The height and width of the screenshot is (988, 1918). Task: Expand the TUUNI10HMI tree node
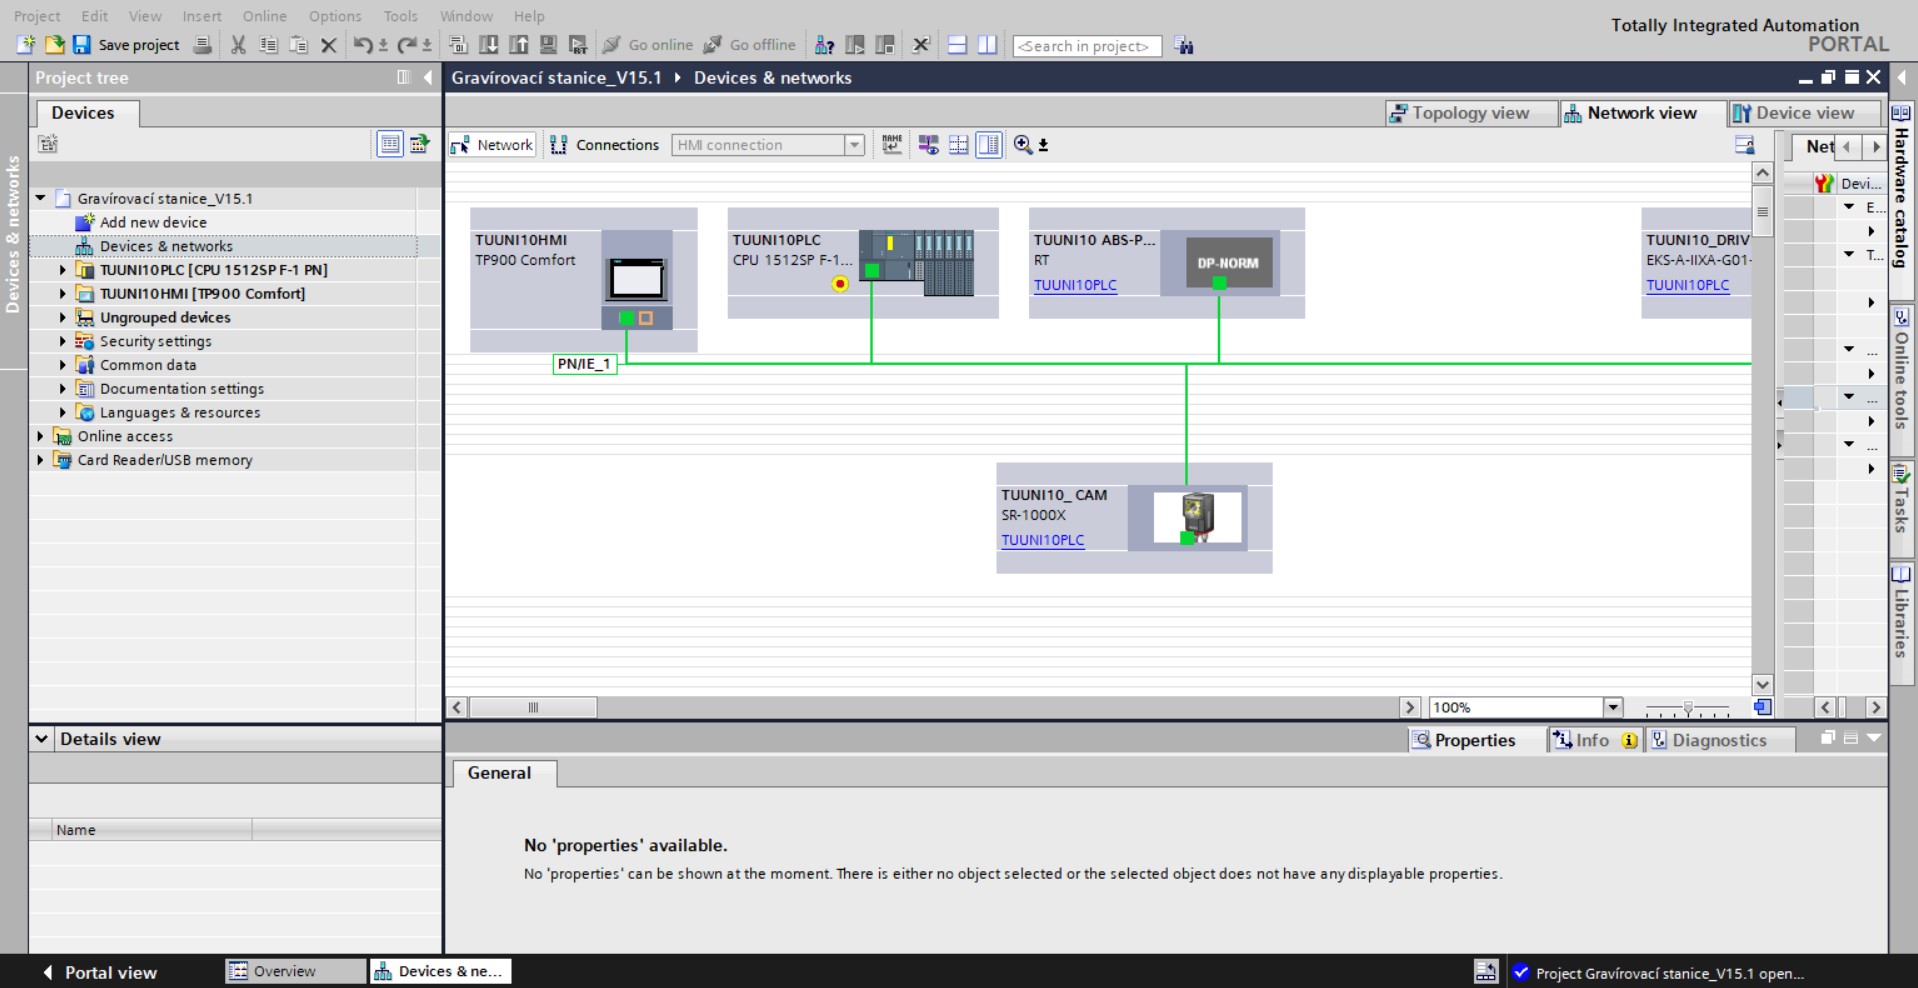62,294
